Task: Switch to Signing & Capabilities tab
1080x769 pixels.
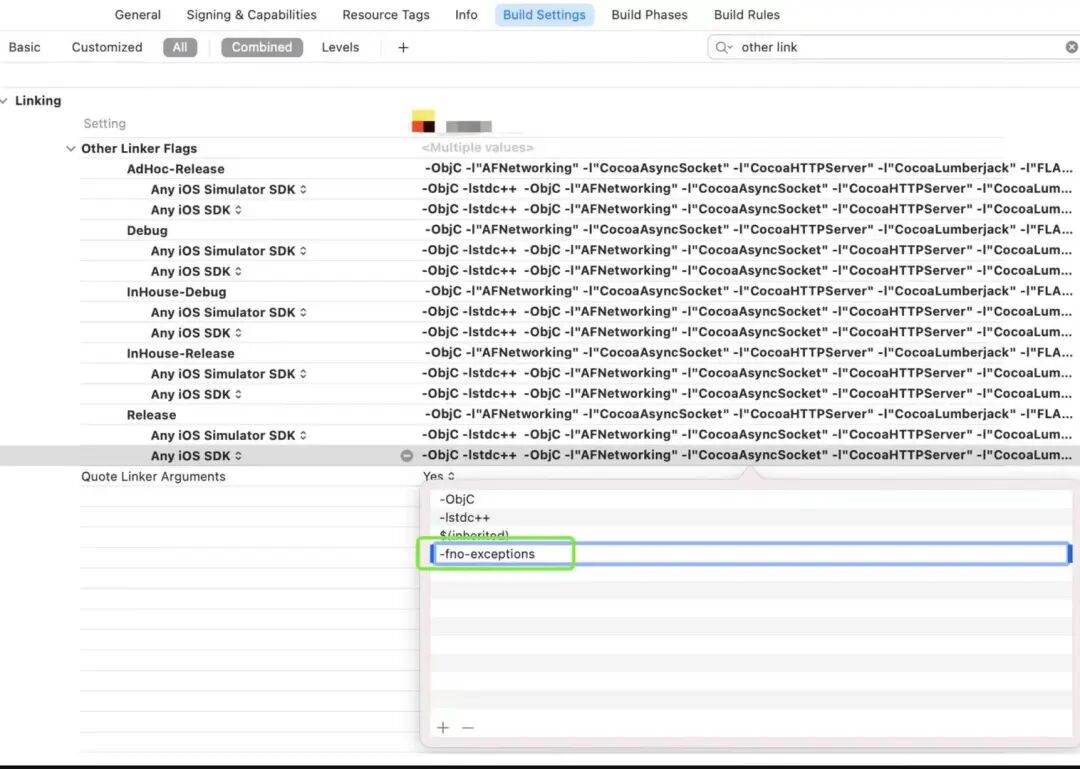Action: (251, 14)
